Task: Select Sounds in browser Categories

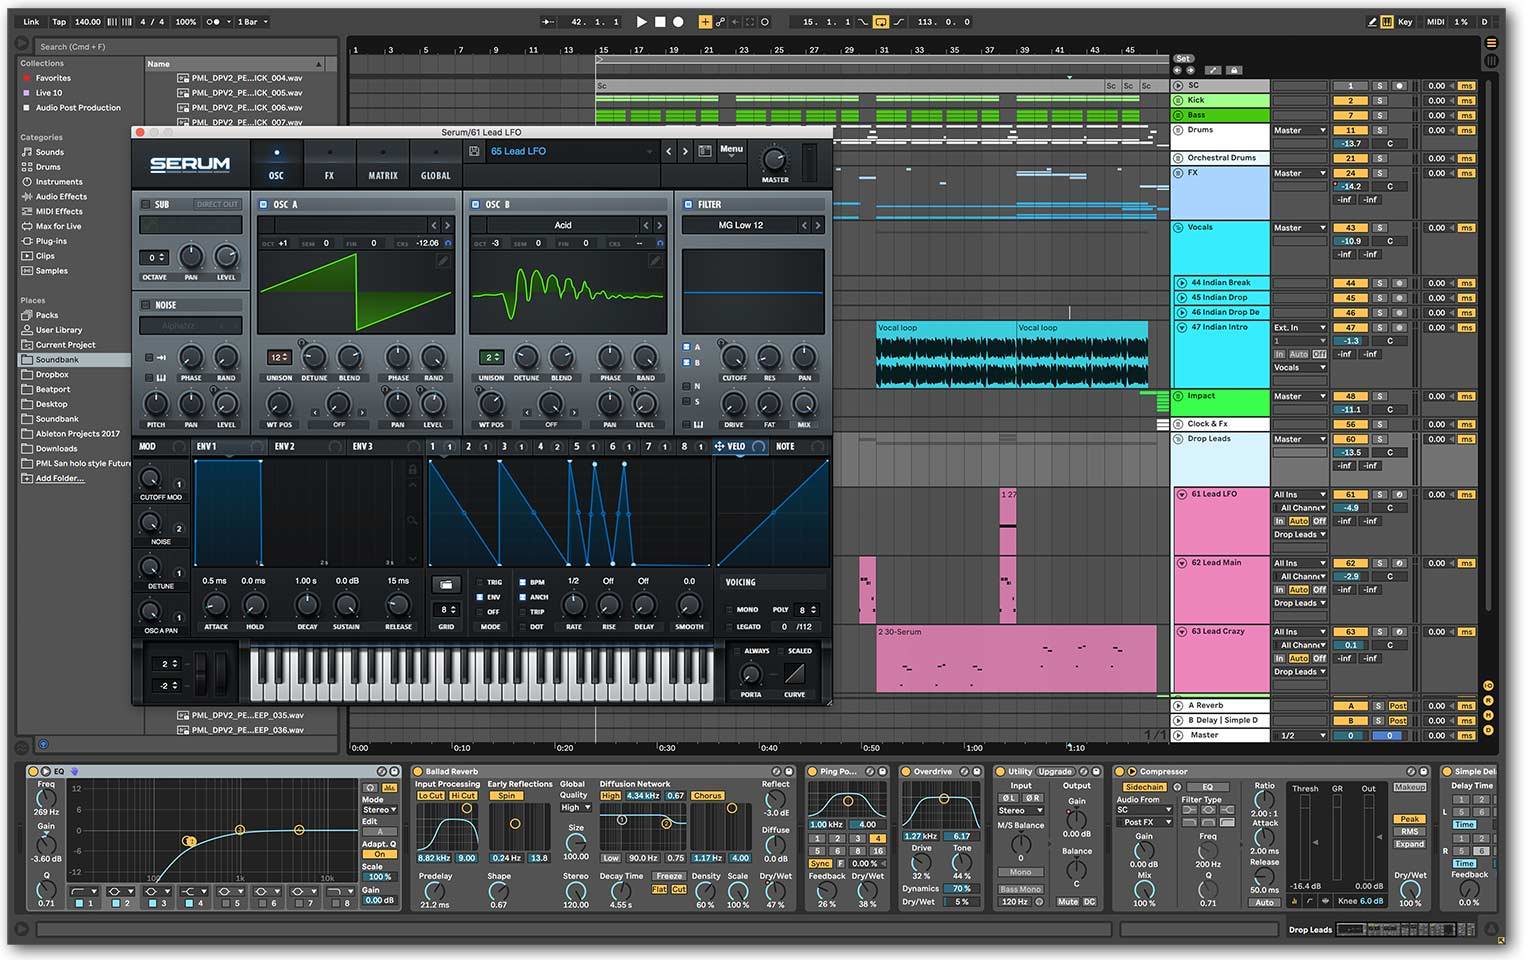Action: point(50,152)
